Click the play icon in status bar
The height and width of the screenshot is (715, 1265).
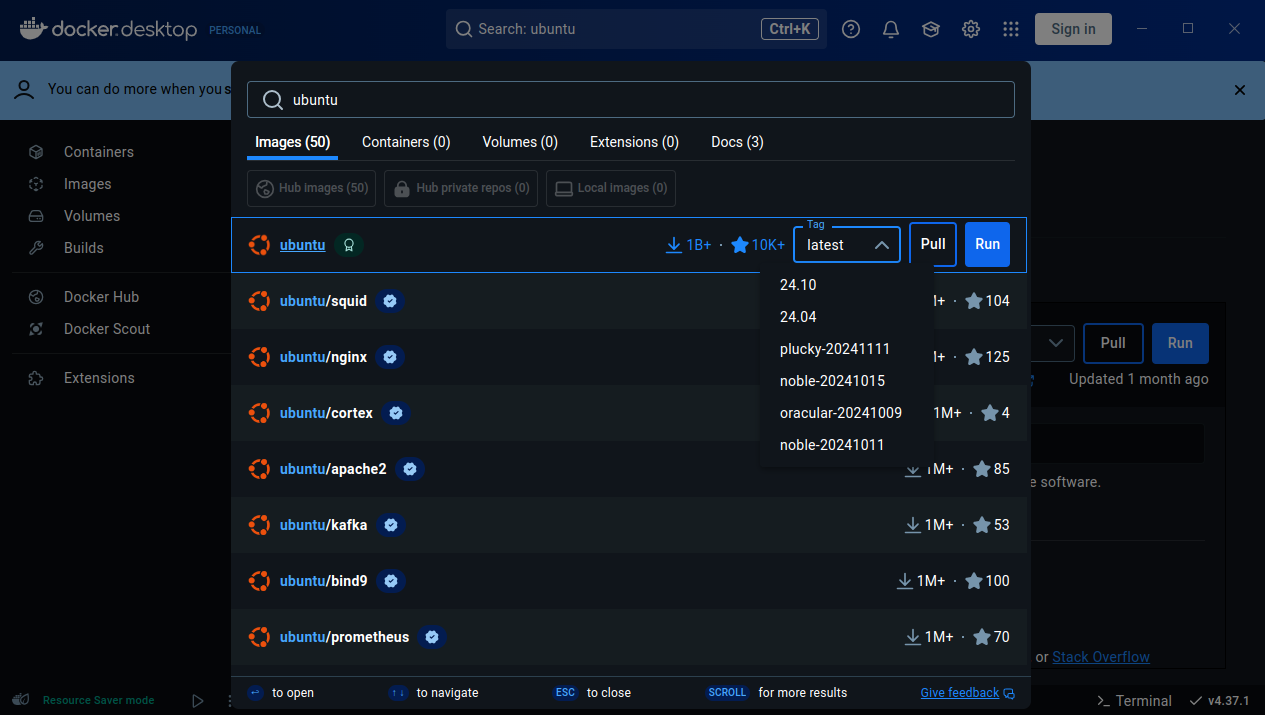tap(198, 701)
